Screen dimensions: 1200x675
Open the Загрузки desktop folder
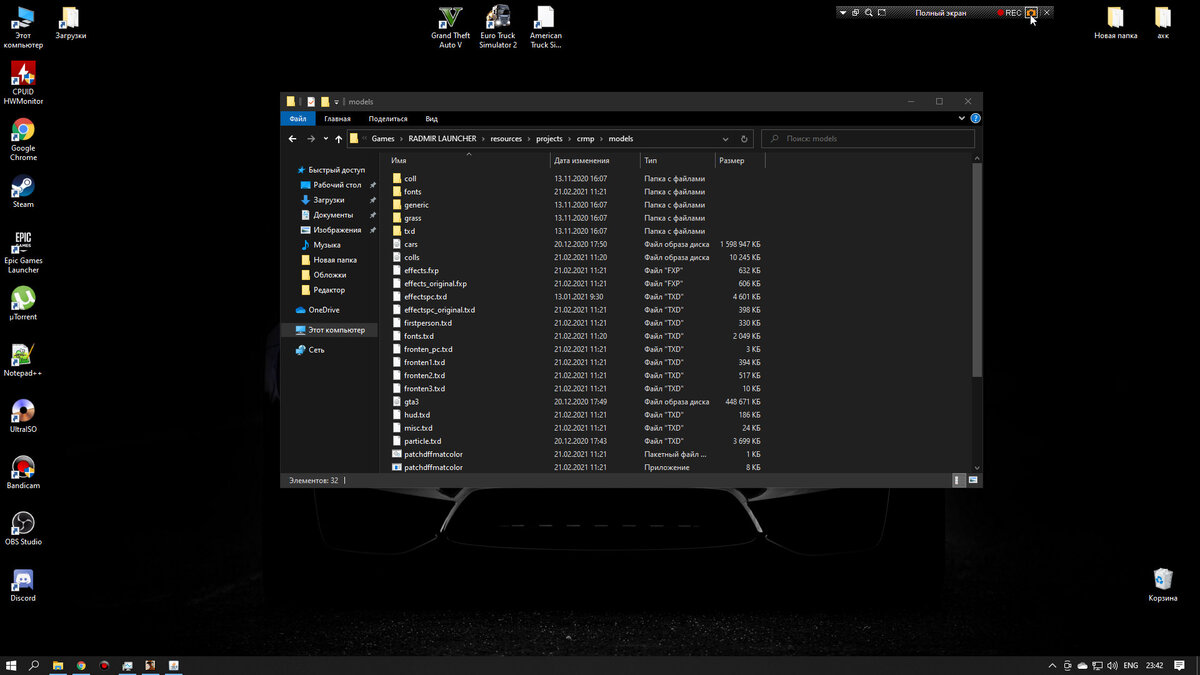[70, 23]
